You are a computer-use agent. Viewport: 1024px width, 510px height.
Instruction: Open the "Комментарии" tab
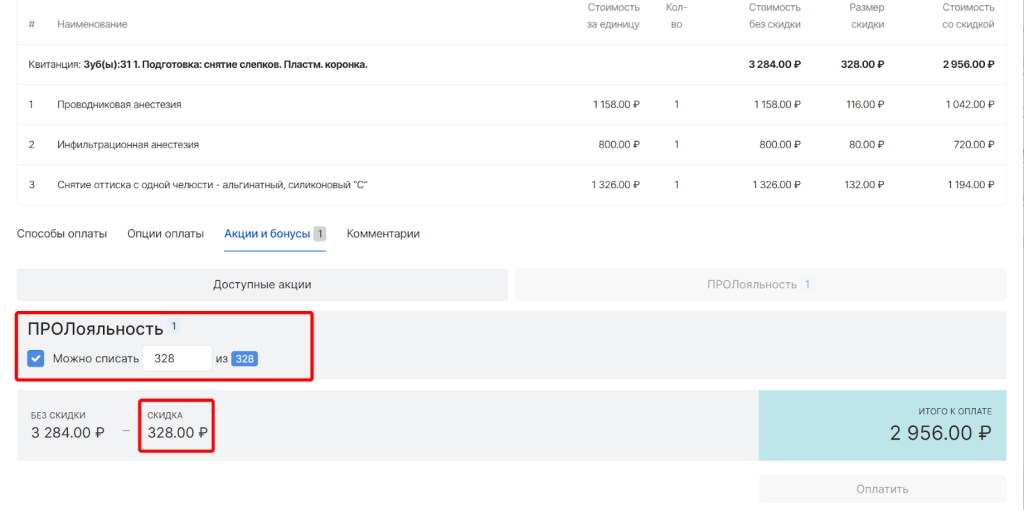click(x=383, y=234)
